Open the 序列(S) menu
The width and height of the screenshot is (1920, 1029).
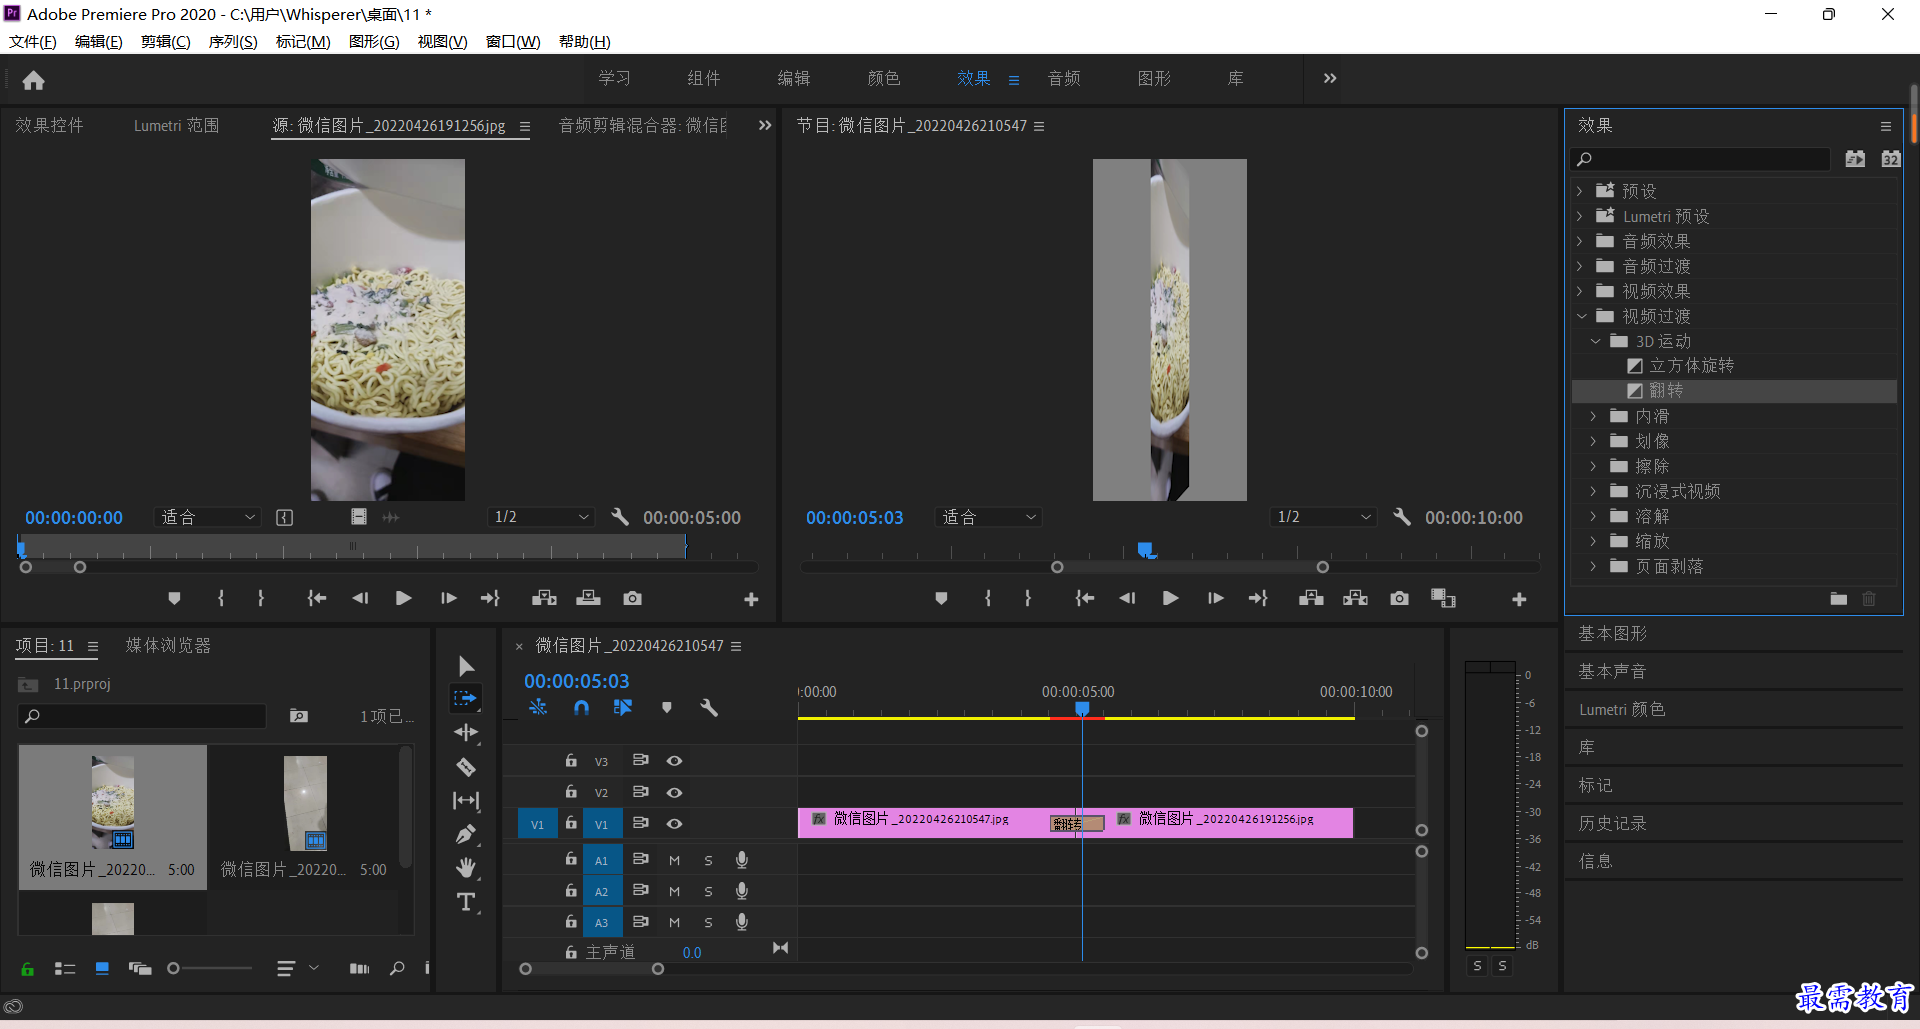pos(233,41)
